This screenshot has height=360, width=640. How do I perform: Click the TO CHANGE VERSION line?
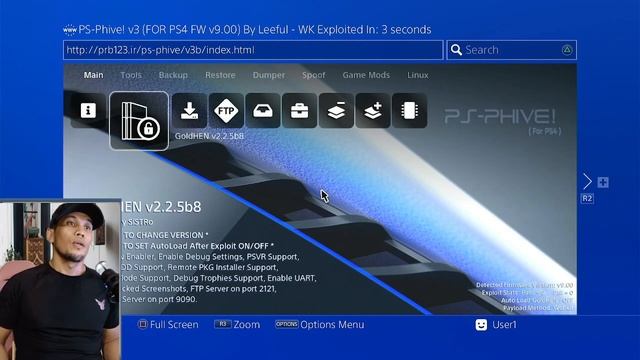(x=165, y=235)
